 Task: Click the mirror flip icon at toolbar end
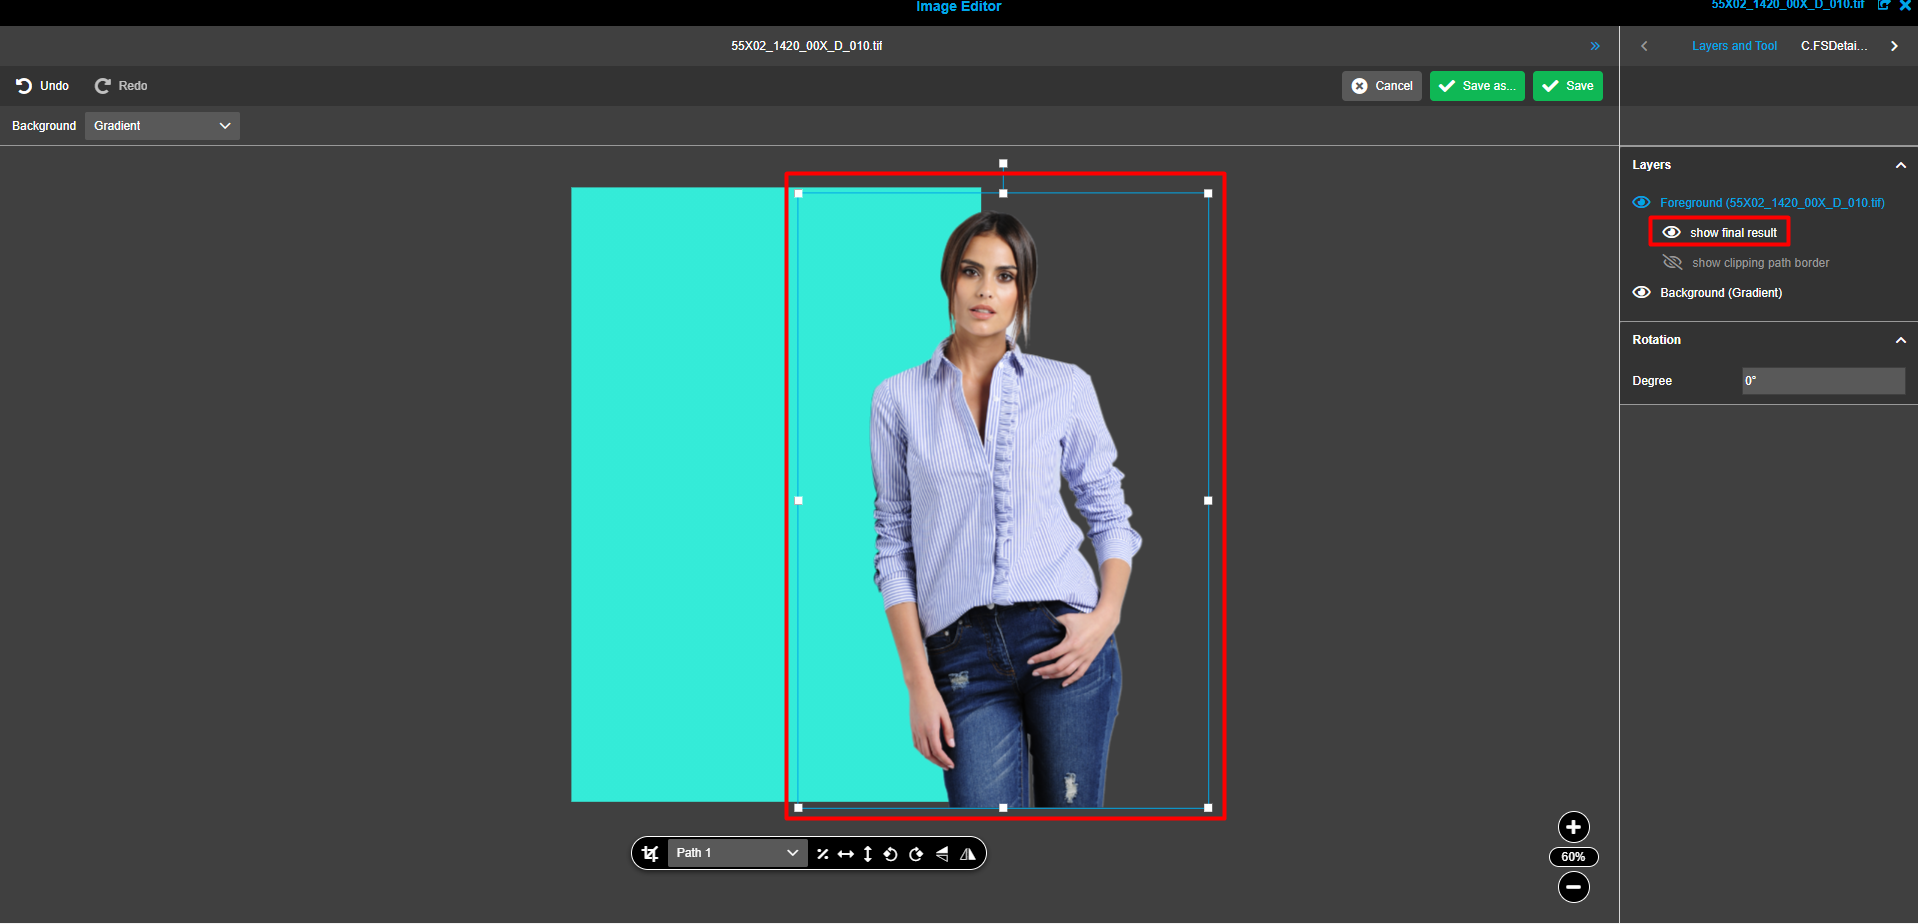[967, 854]
